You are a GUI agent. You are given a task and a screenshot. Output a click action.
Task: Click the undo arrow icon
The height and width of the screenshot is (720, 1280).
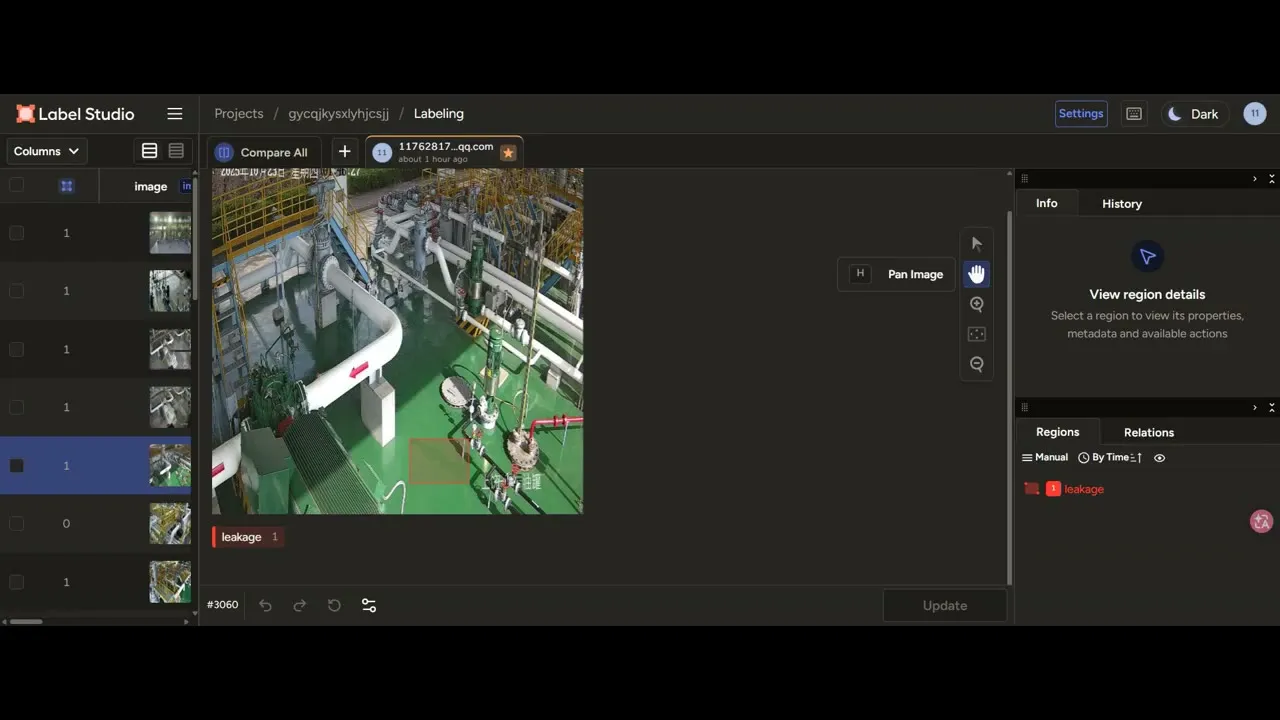point(265,605)
